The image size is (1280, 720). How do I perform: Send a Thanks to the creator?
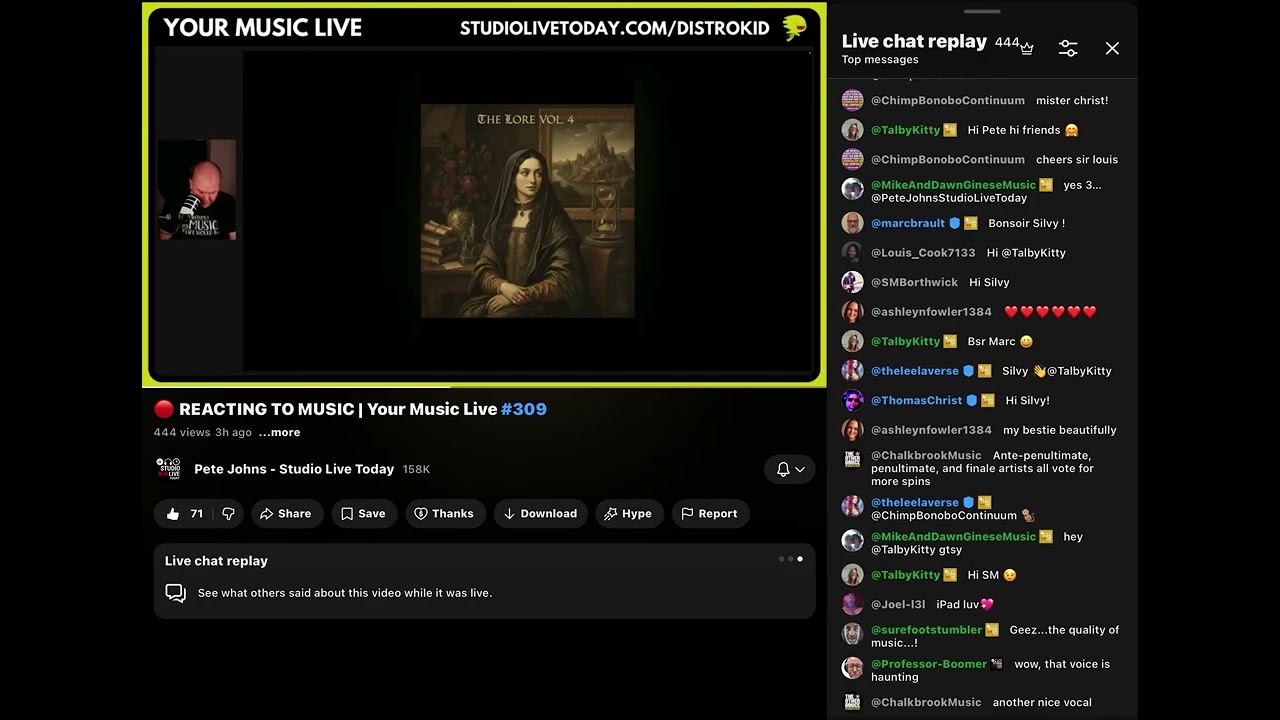(444, 513)
